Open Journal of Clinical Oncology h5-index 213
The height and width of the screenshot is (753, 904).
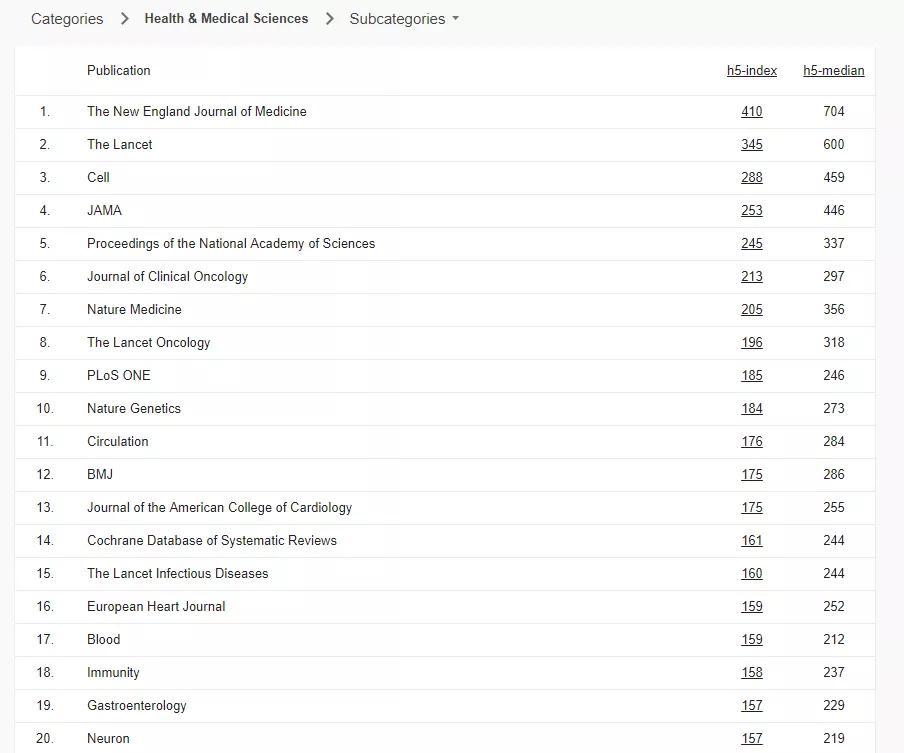coord(752,277)
